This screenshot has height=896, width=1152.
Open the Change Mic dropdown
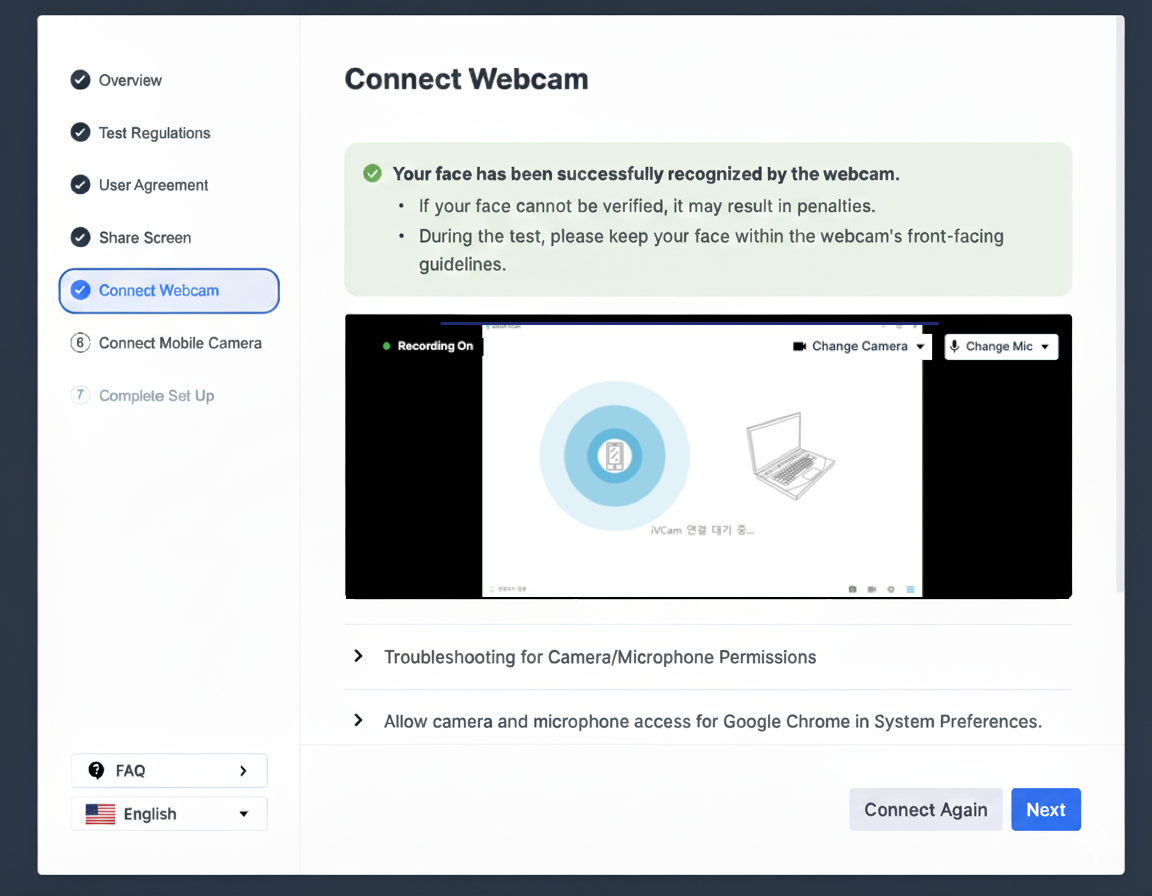(x=1001, y=347)
